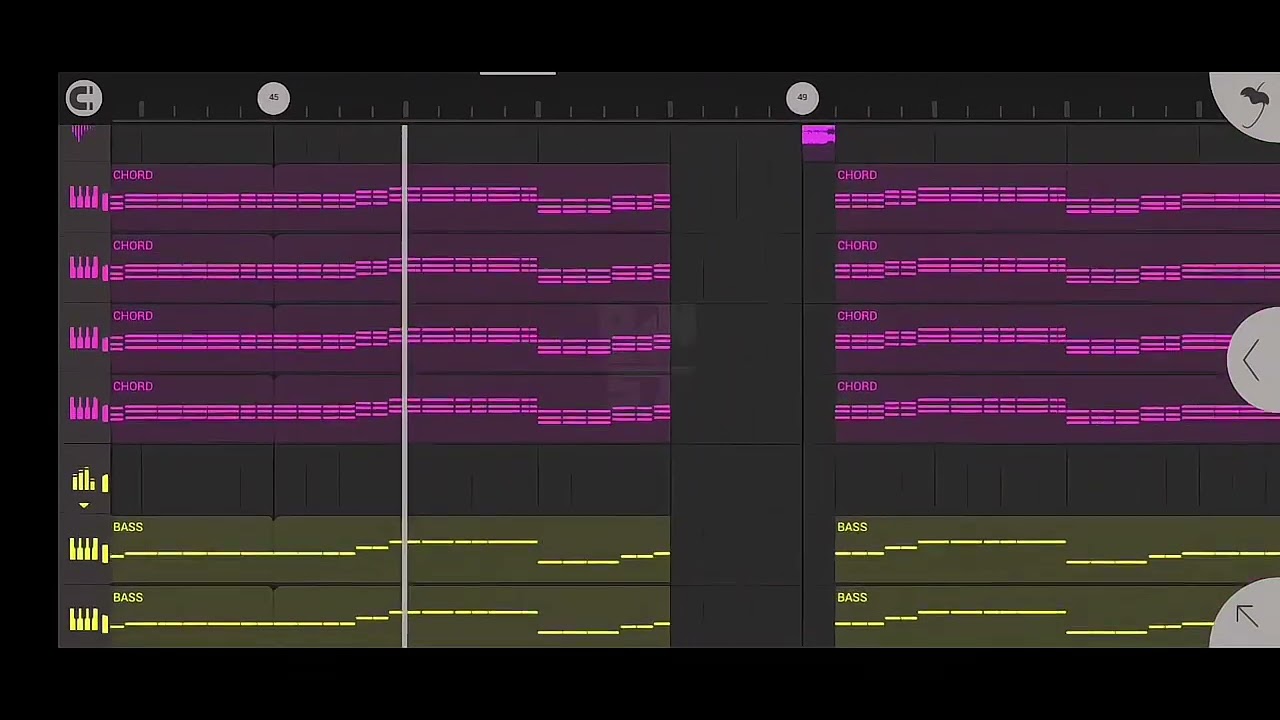Select first BASS track's clip after bar 49
This screenshot has height=720, width=1280.
(1057, 549)
